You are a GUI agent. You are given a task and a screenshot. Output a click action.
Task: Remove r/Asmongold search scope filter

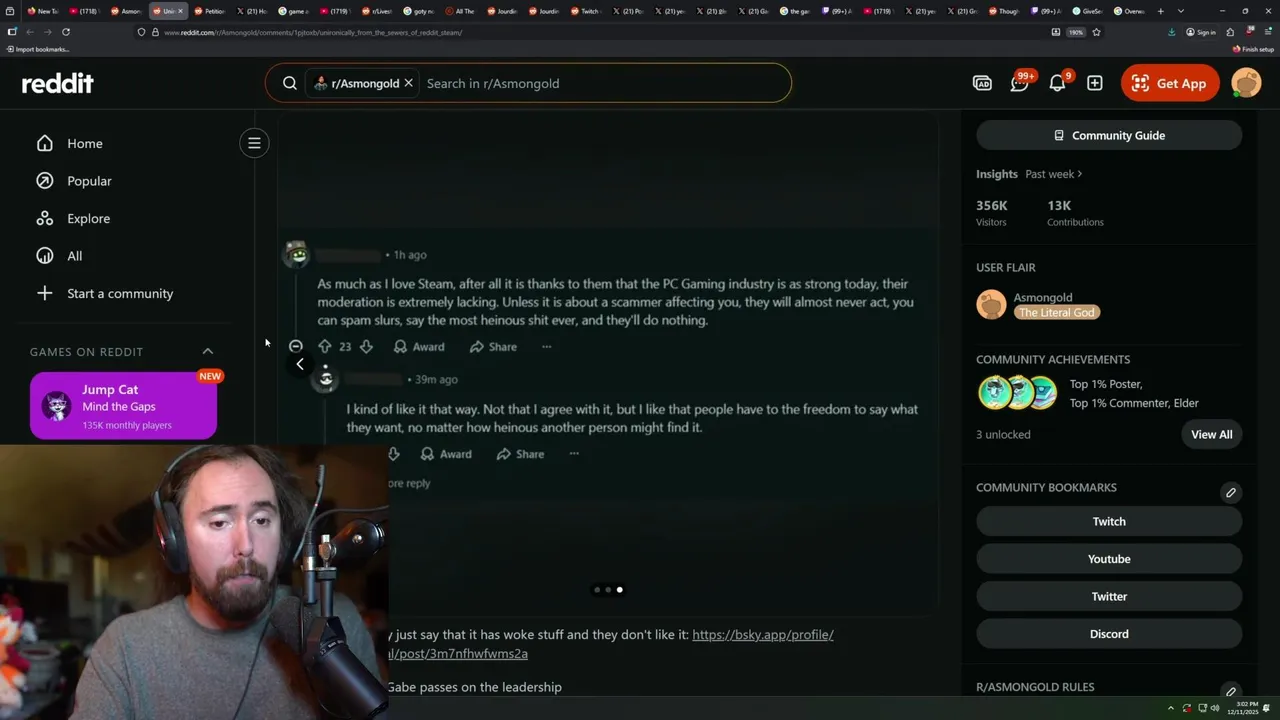point(408,83)
